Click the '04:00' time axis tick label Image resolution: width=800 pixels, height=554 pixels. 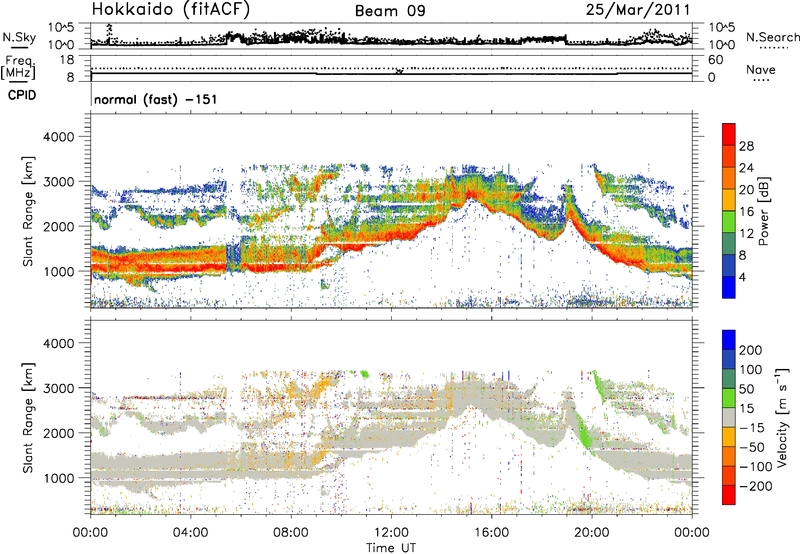click(190, 533)
